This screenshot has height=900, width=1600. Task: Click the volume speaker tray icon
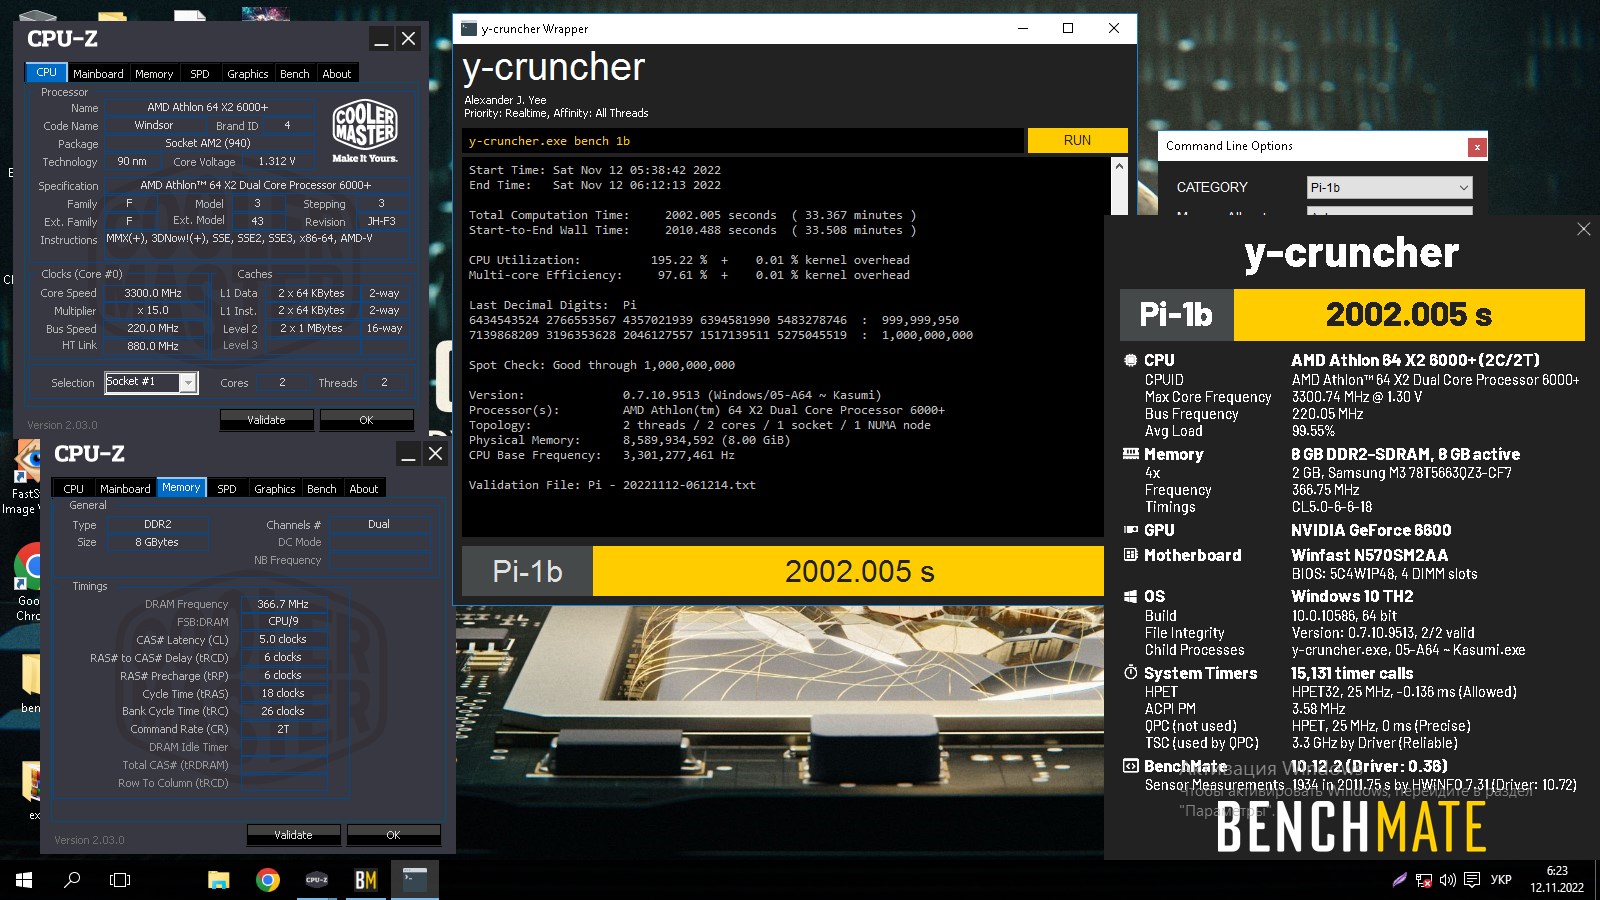[x=1447, y=880]
